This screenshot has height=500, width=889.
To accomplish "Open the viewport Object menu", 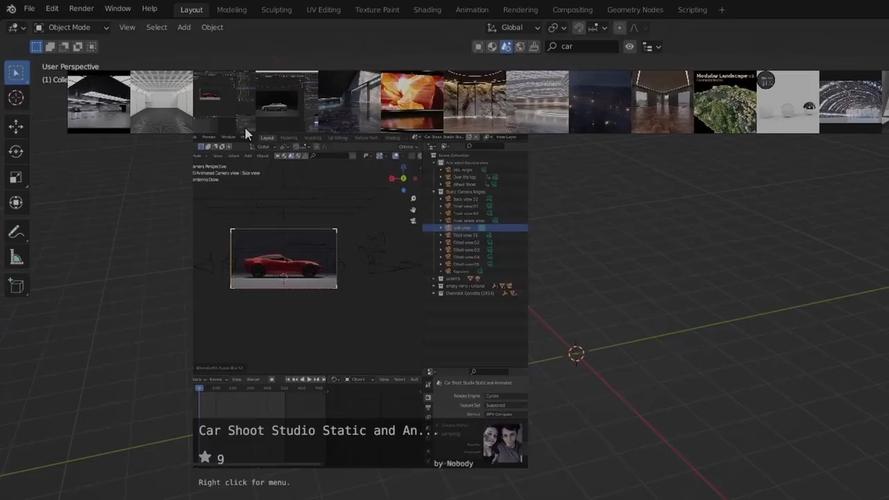I will tap(212, 27).
